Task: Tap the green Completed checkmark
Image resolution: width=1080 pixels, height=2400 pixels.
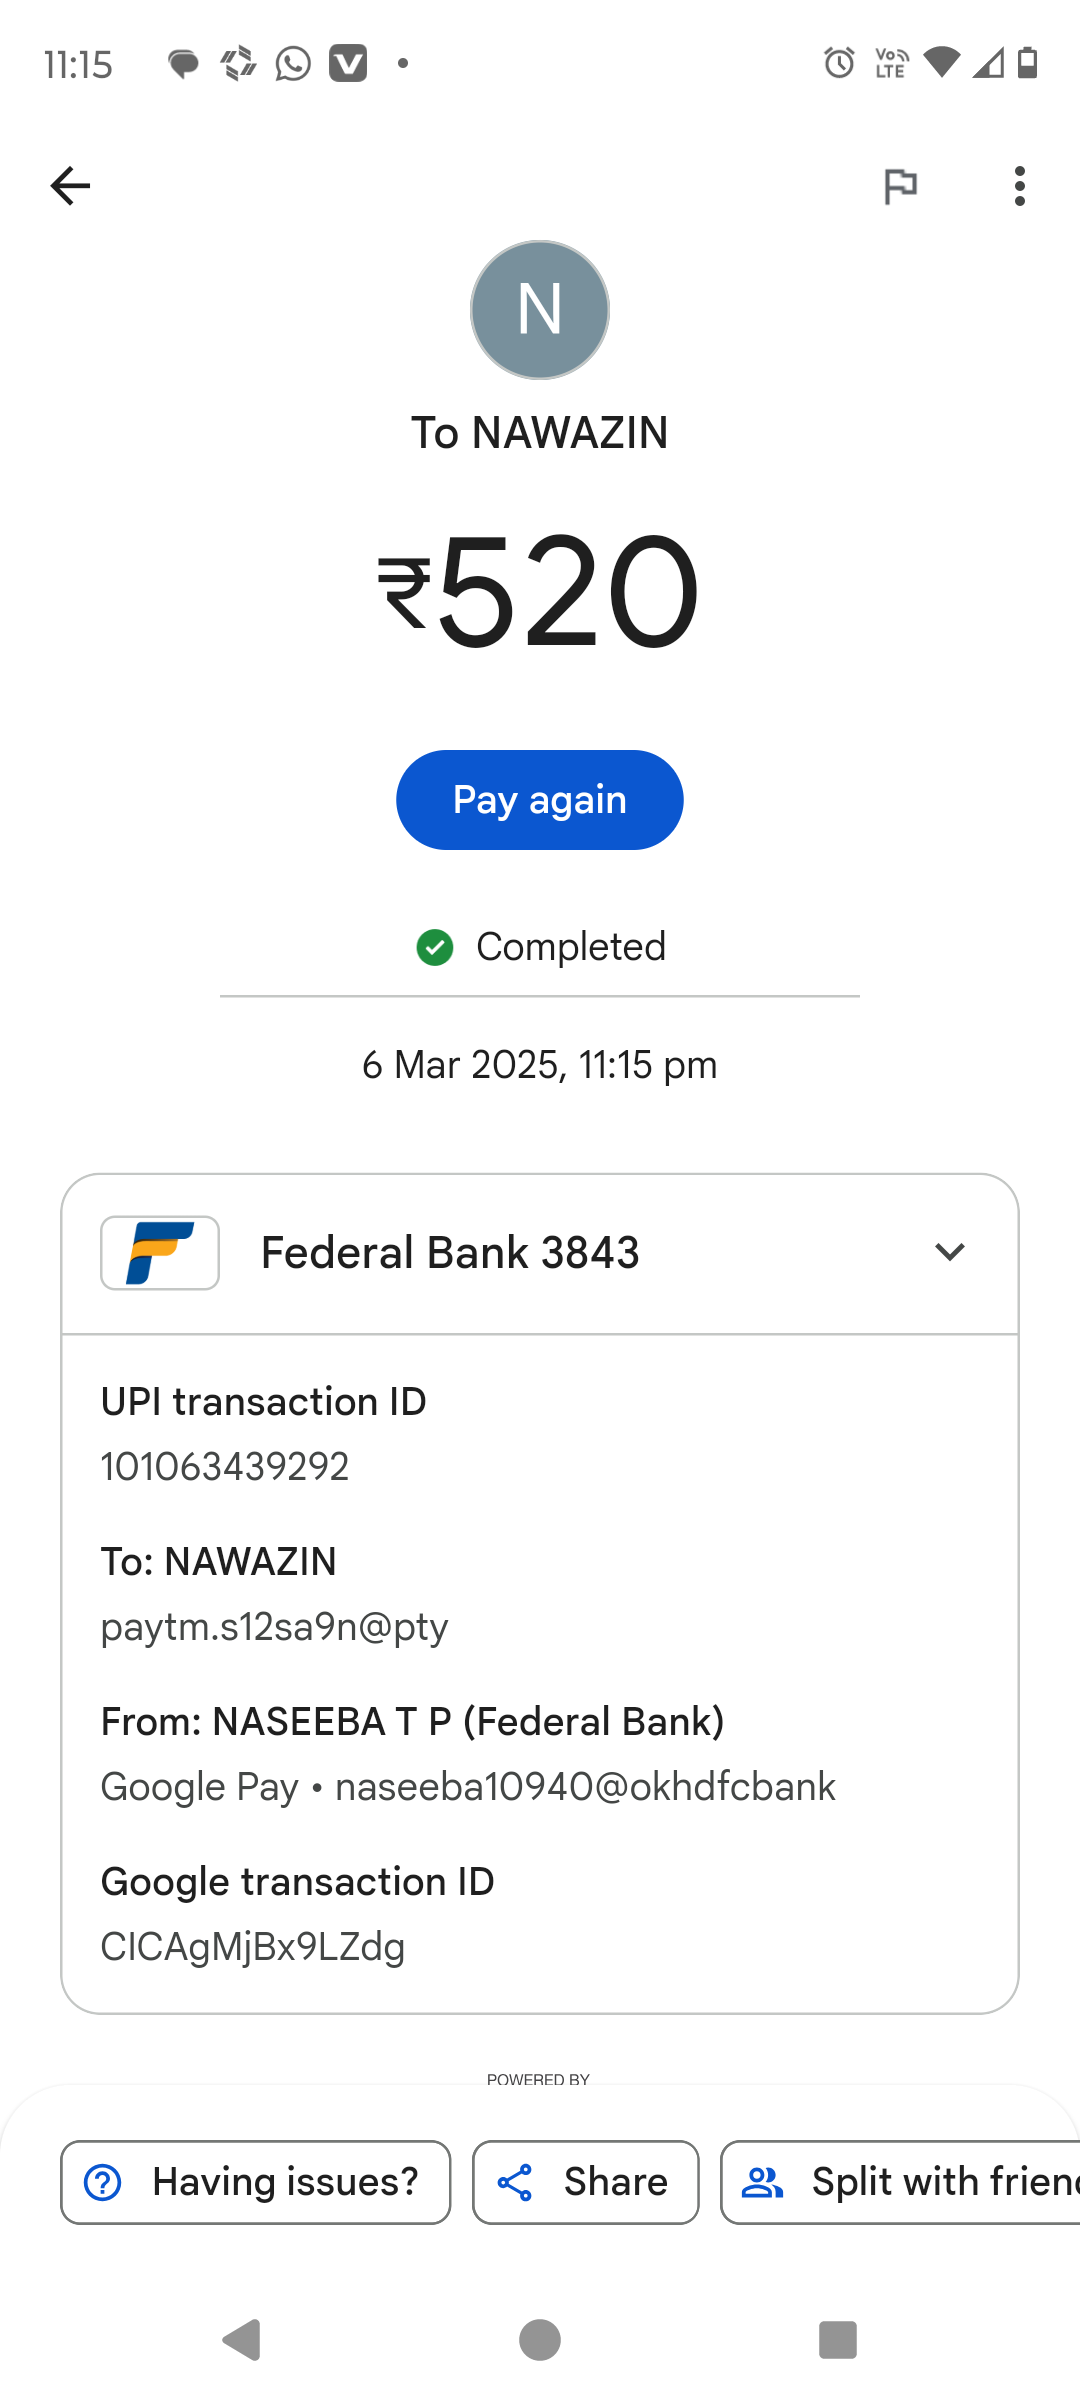Action: coord(435,947)
